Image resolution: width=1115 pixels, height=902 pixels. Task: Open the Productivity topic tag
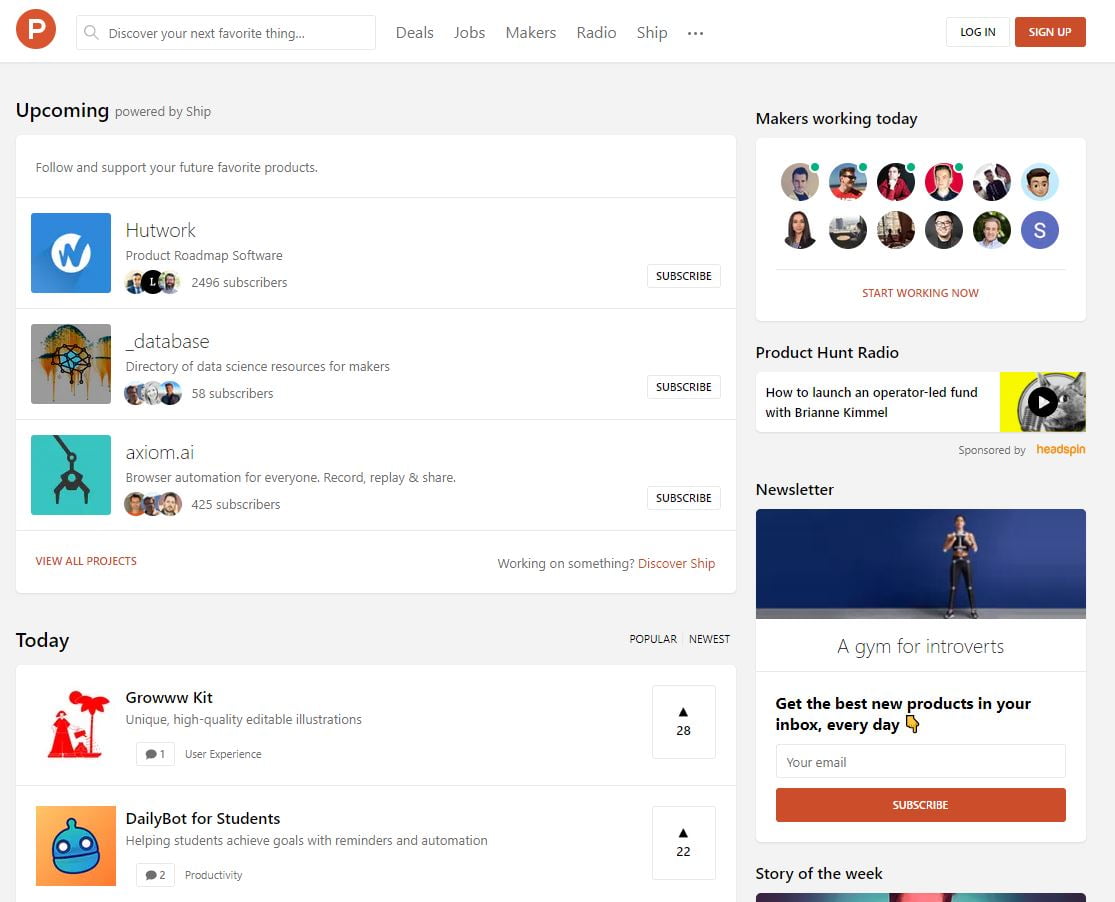click(213, 875)
